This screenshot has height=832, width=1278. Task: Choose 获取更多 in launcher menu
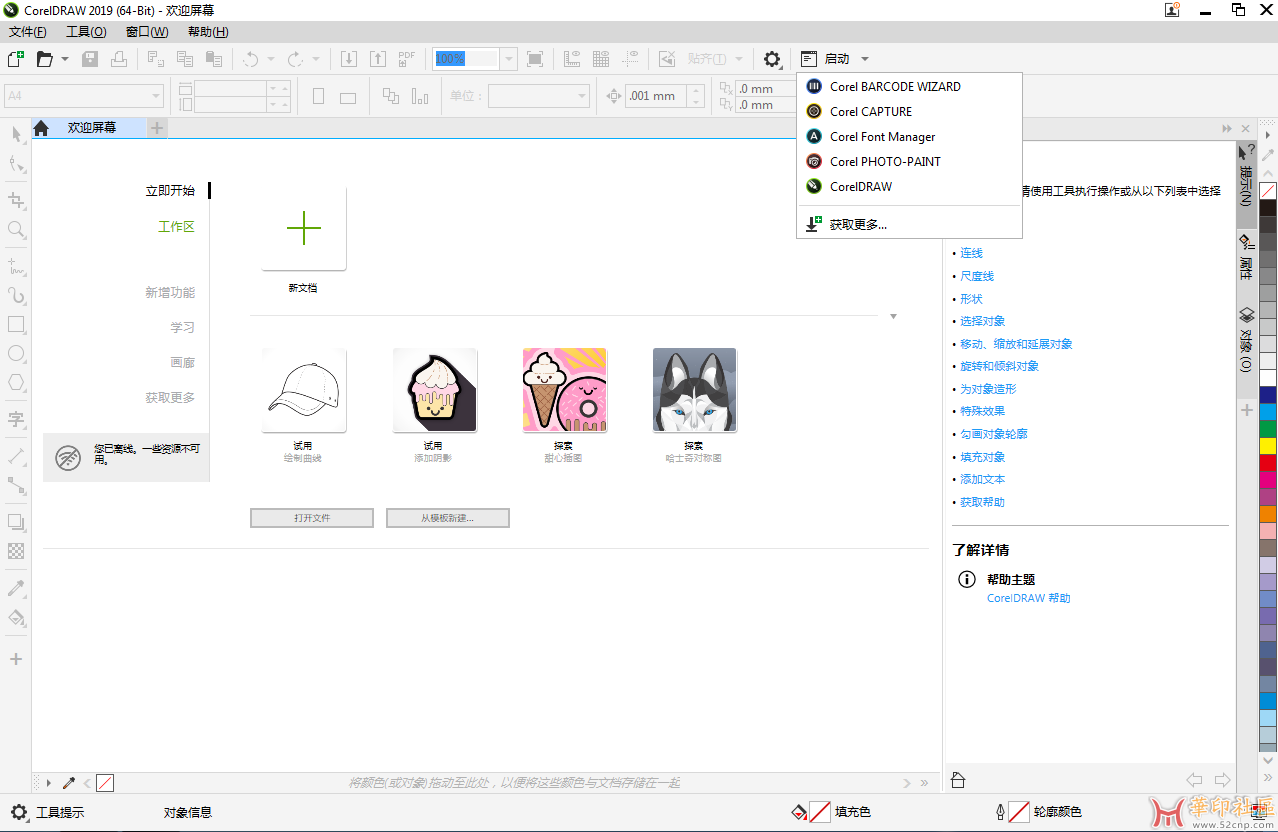[x=909, y=224]
